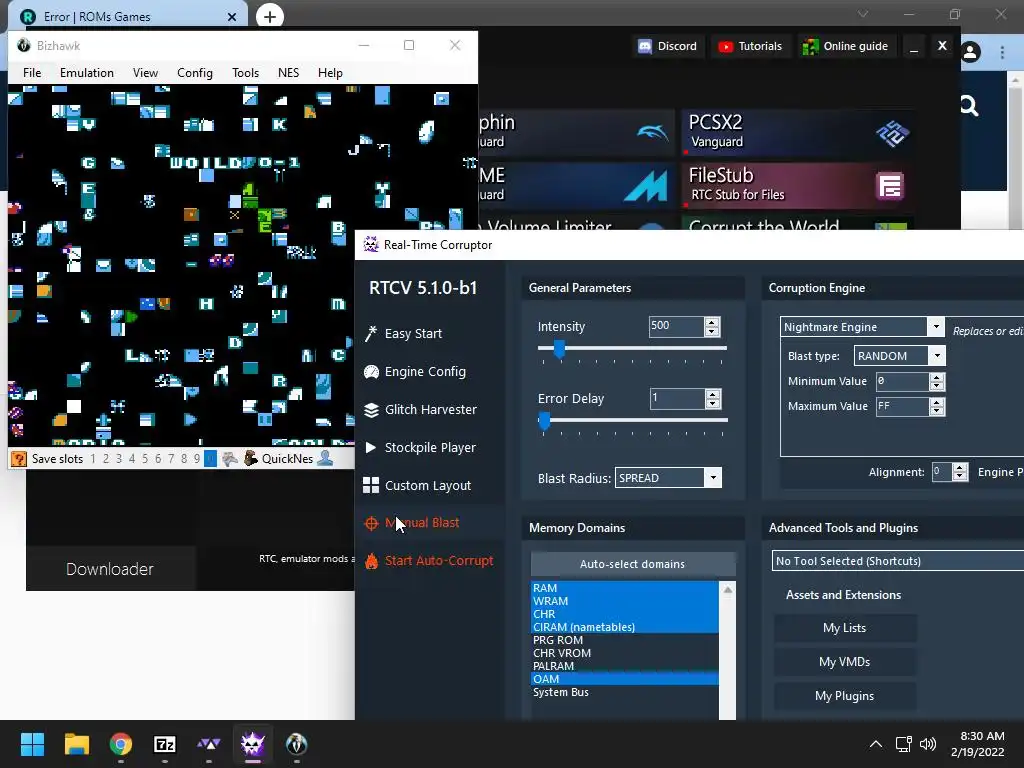Open Glitch Harvester via its stack icon

pyautogui.click(x=371, y=409)
